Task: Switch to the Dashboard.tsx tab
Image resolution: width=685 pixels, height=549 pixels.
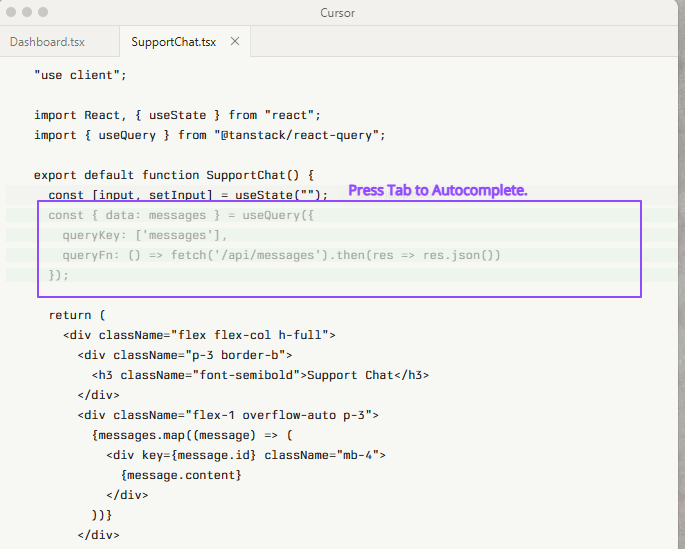Action: click(47, 42)
